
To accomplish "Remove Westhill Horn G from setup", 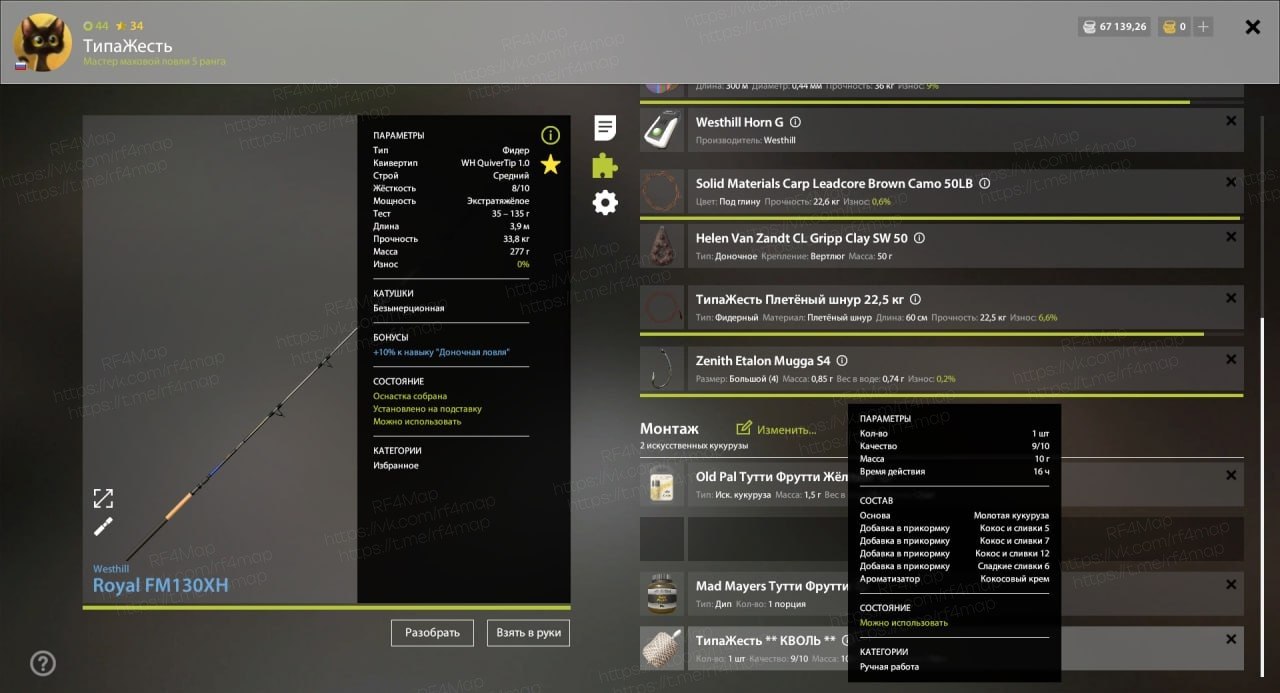I will 1231,121.
